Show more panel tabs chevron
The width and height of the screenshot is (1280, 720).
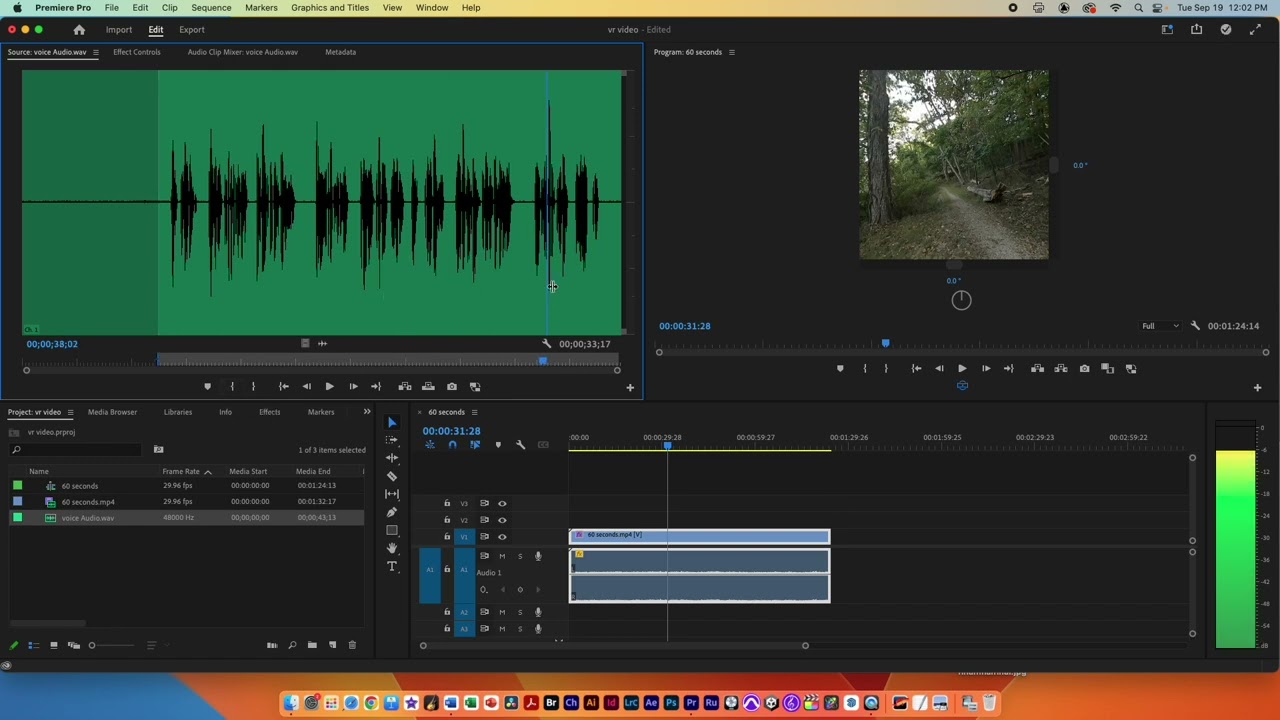(x=366, y=412)
